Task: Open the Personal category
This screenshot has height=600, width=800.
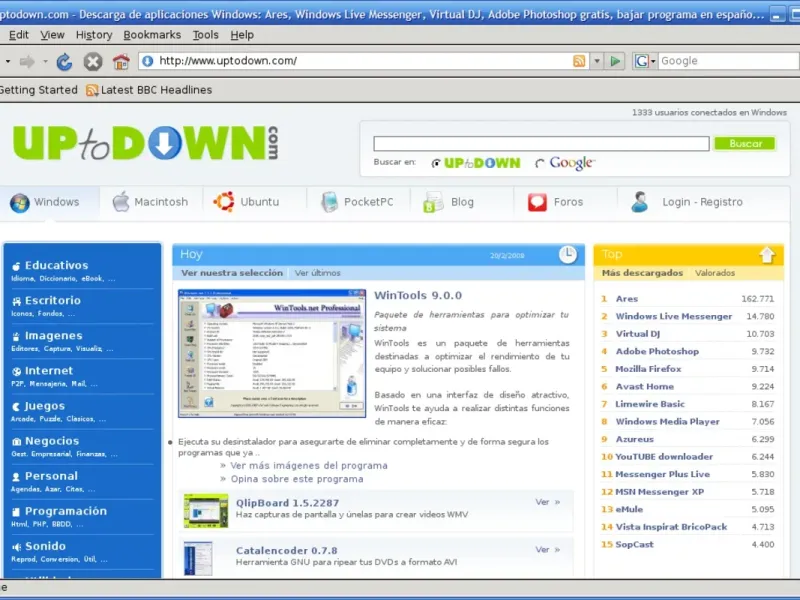Action: pyautogui.click(x=52, y=476)
